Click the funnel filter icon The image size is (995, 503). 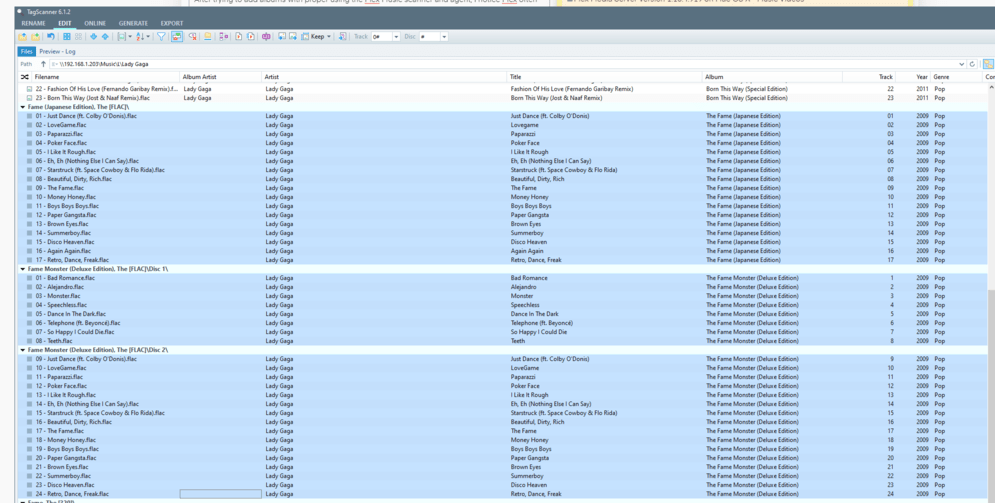coord(161,37)
